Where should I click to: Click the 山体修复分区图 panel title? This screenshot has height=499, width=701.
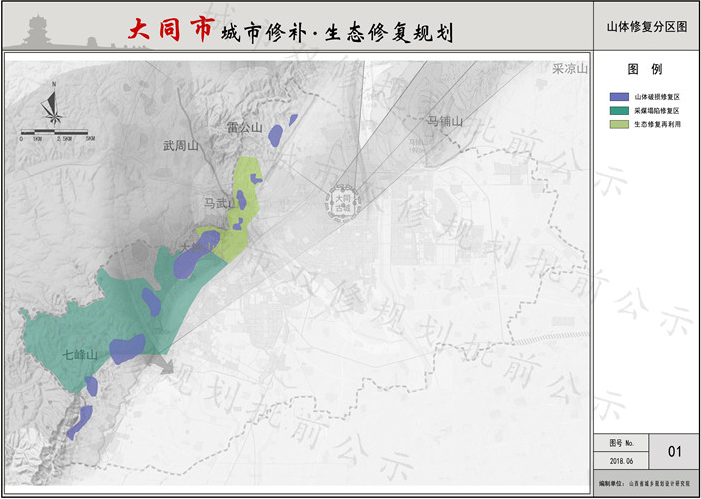point(647,28)
